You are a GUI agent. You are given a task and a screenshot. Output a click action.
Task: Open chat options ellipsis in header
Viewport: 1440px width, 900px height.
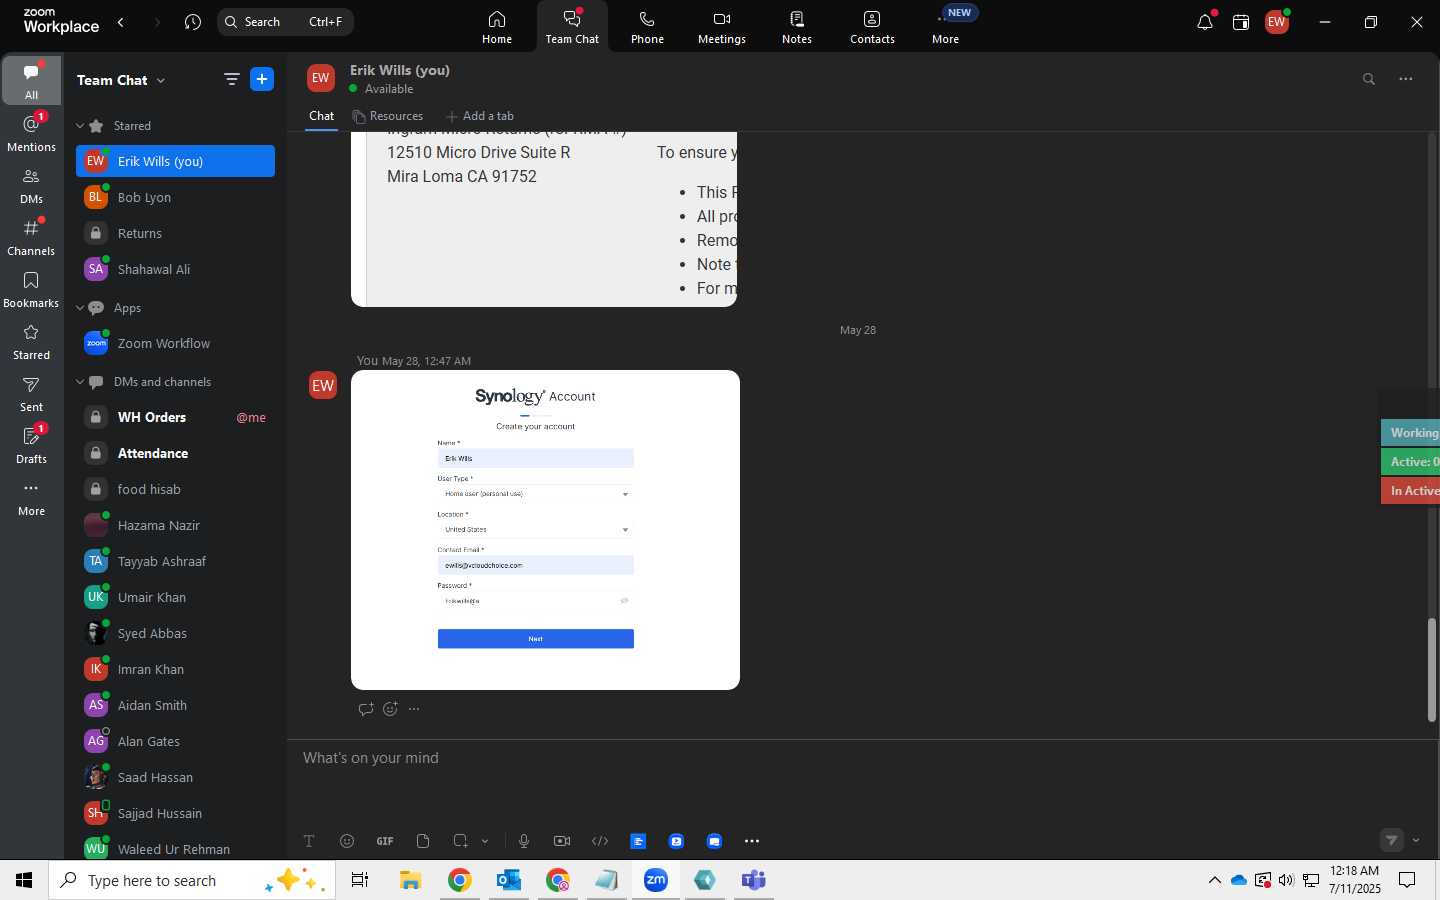(1406, 79)
